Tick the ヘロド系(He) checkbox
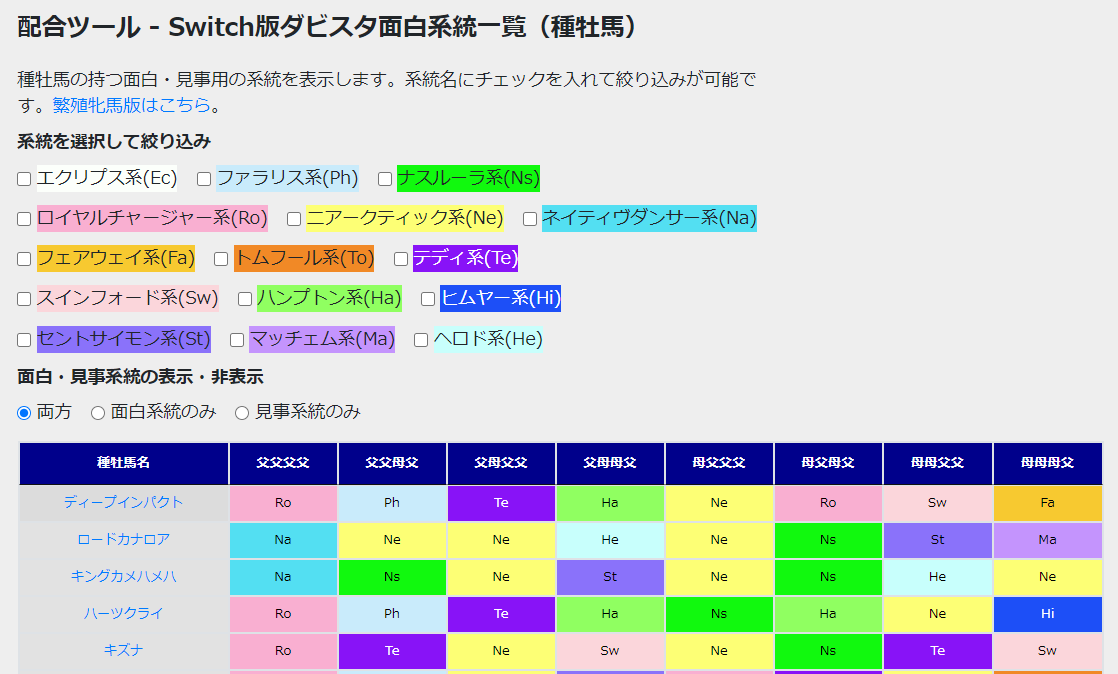Image resolution: width=1118 pixels, height=674 pixels. 421,339
